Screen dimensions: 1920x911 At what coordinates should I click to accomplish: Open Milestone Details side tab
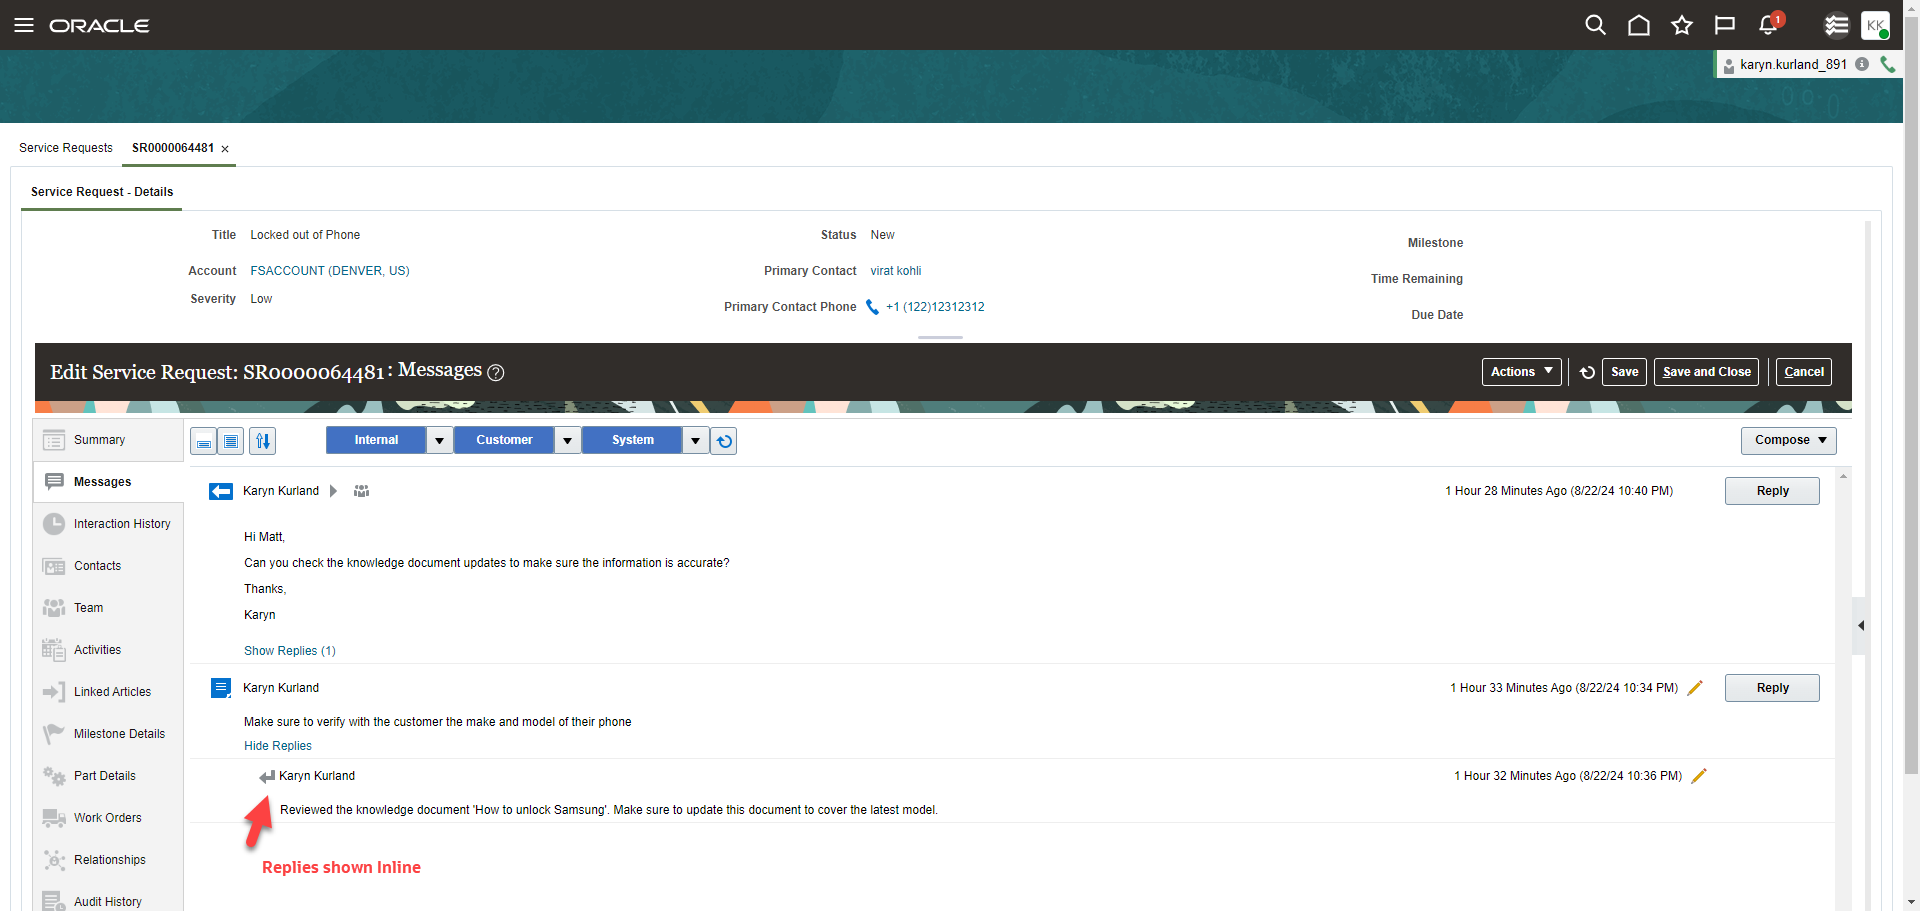(108, 734)
